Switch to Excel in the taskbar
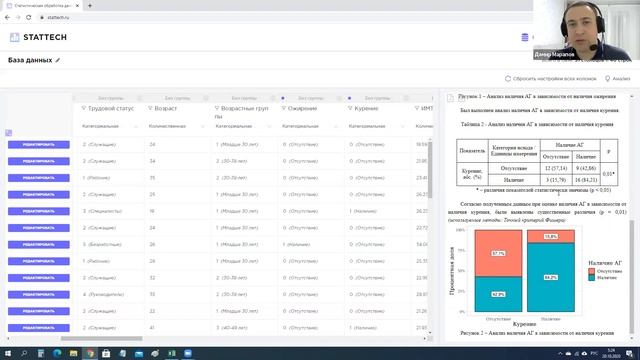The height and width of the screenshot is (360, 640). [x=171, y=353]
